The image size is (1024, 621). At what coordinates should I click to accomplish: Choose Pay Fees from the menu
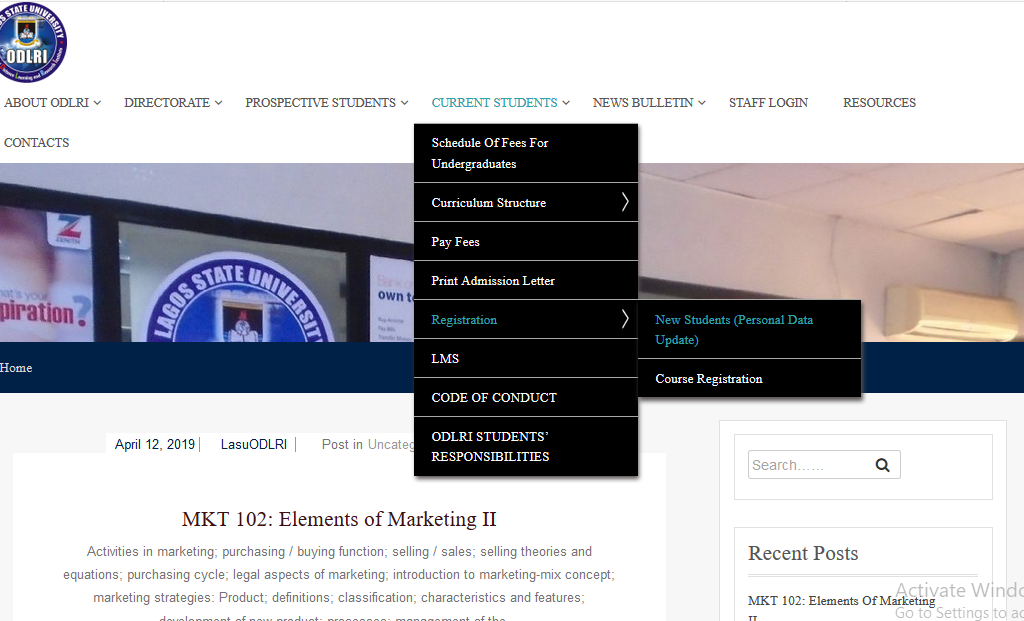coord(526,242)
